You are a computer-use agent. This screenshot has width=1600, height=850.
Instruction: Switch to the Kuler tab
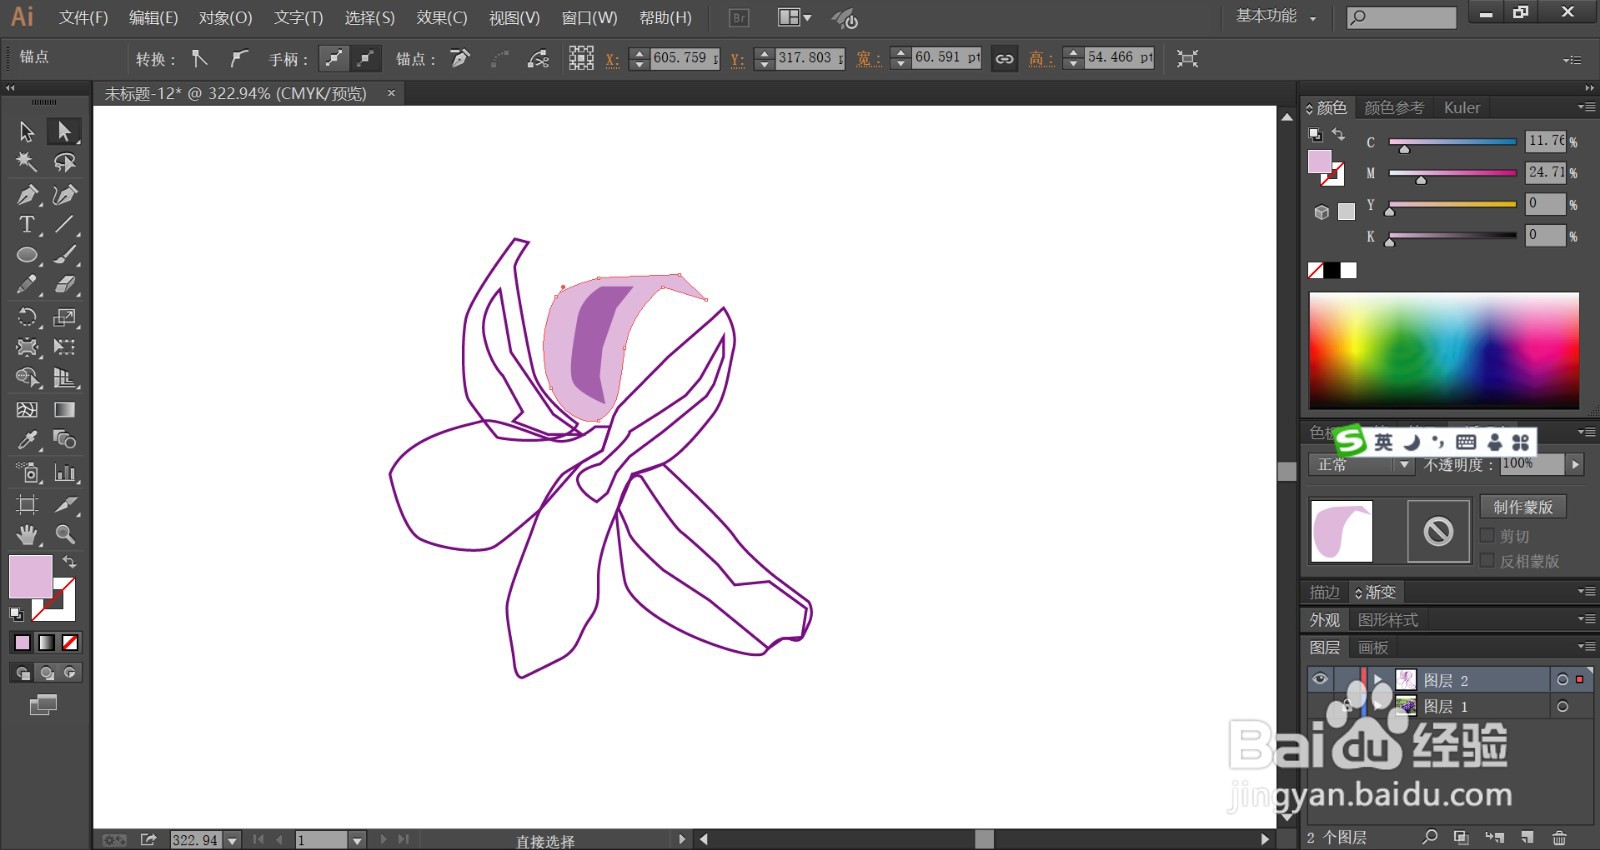pyautogui.click(x=1462, y=107)
